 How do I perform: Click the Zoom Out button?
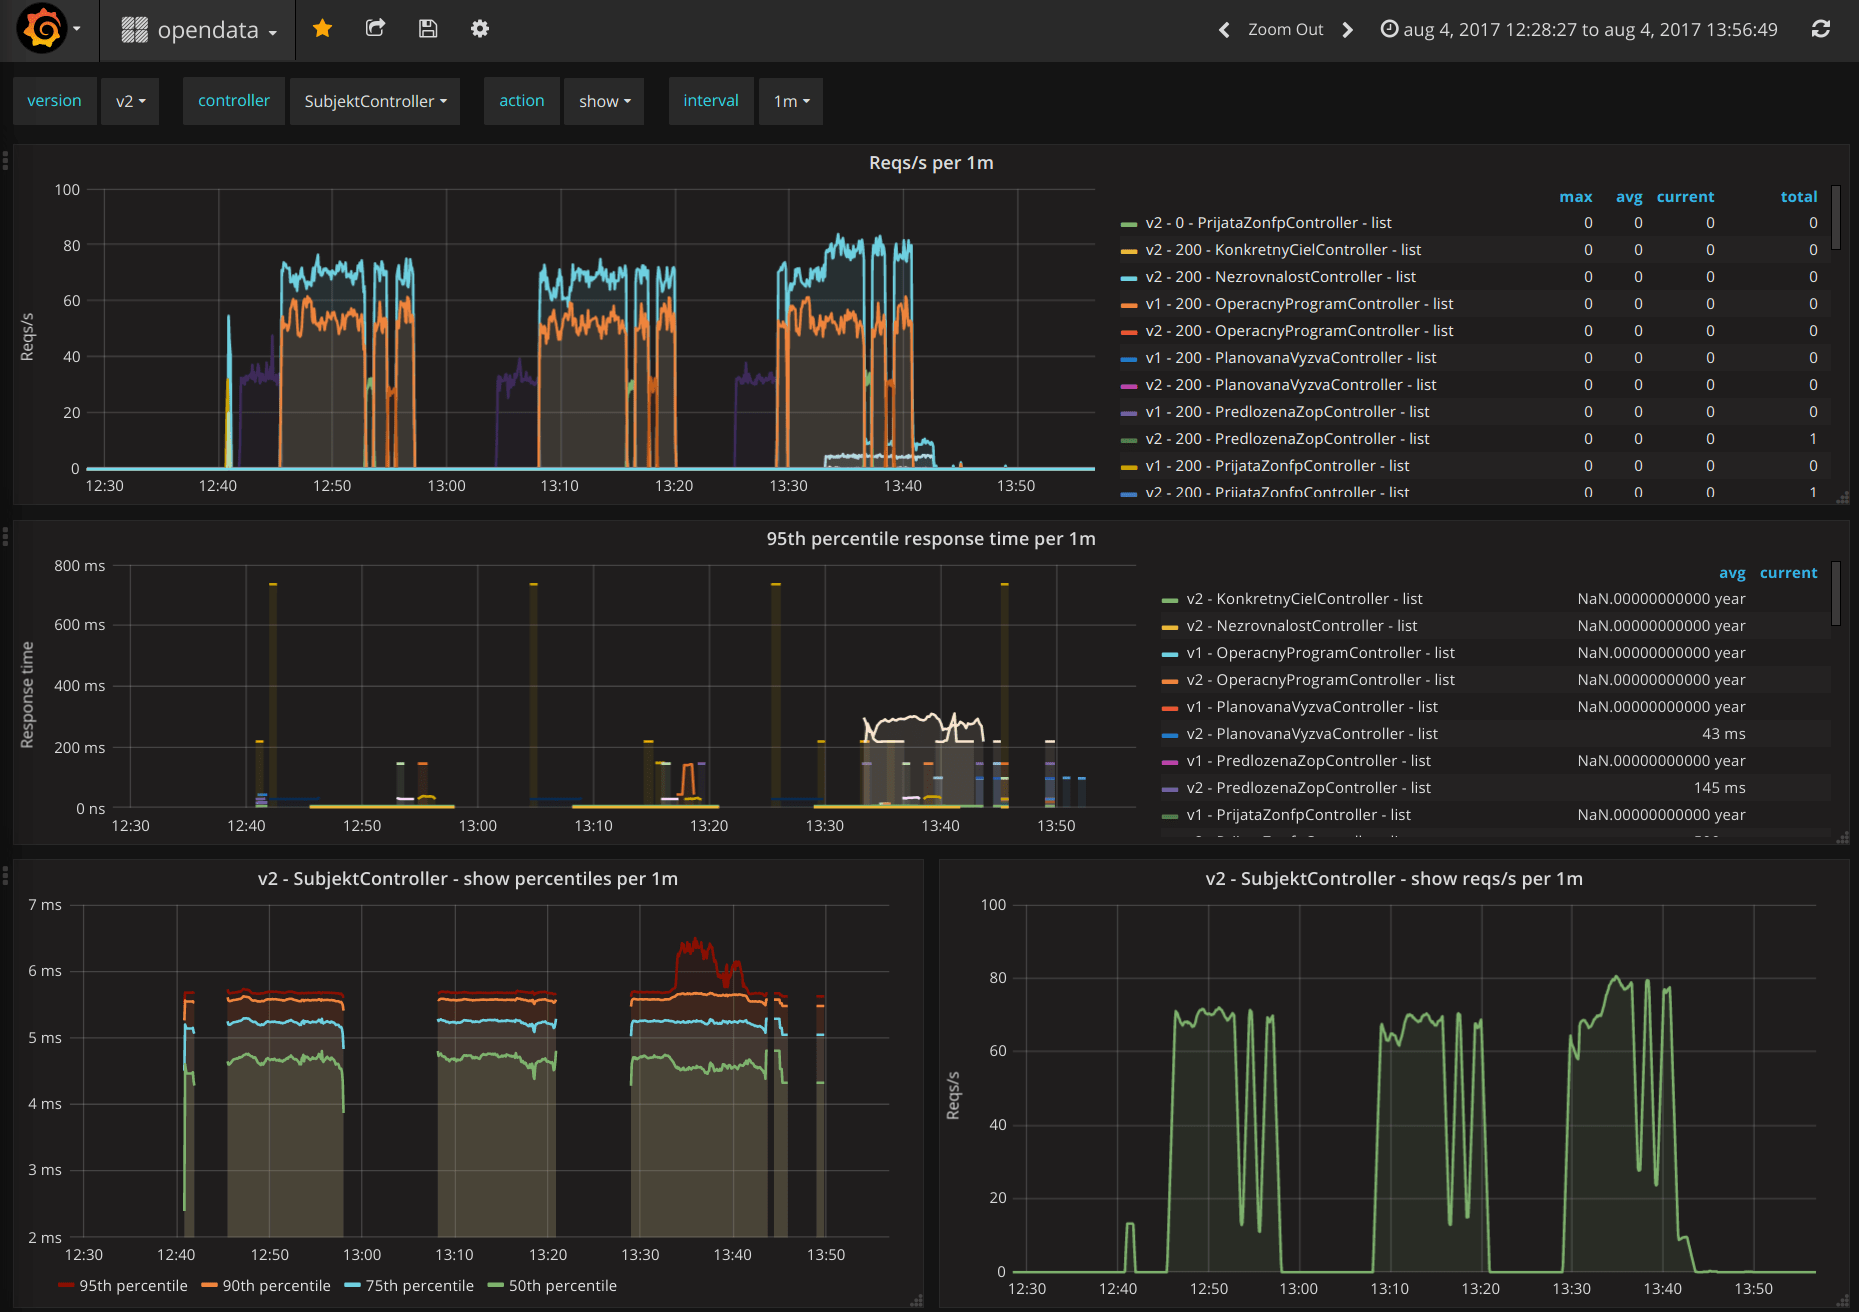[1285, 30]
